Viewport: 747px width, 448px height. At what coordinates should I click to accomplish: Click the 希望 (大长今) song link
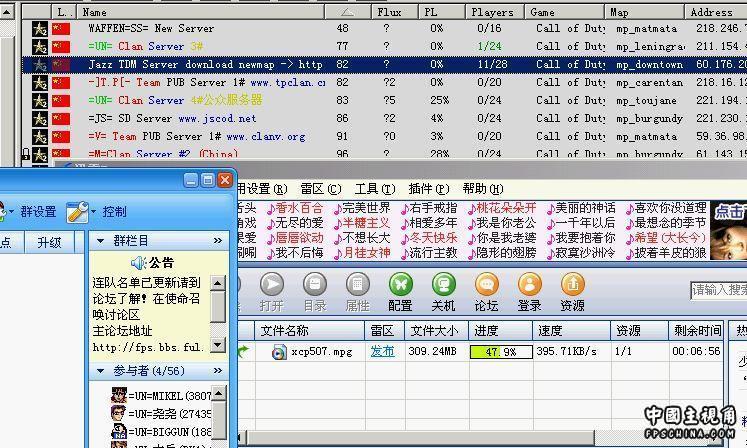point(670,238)
